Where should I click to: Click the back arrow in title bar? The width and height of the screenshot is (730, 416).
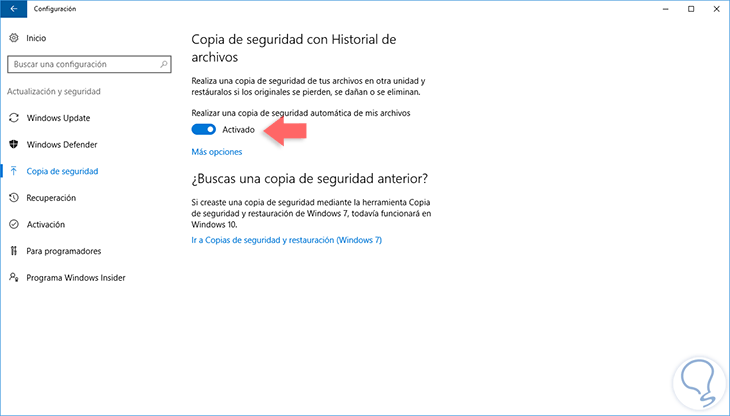(14, 9)
